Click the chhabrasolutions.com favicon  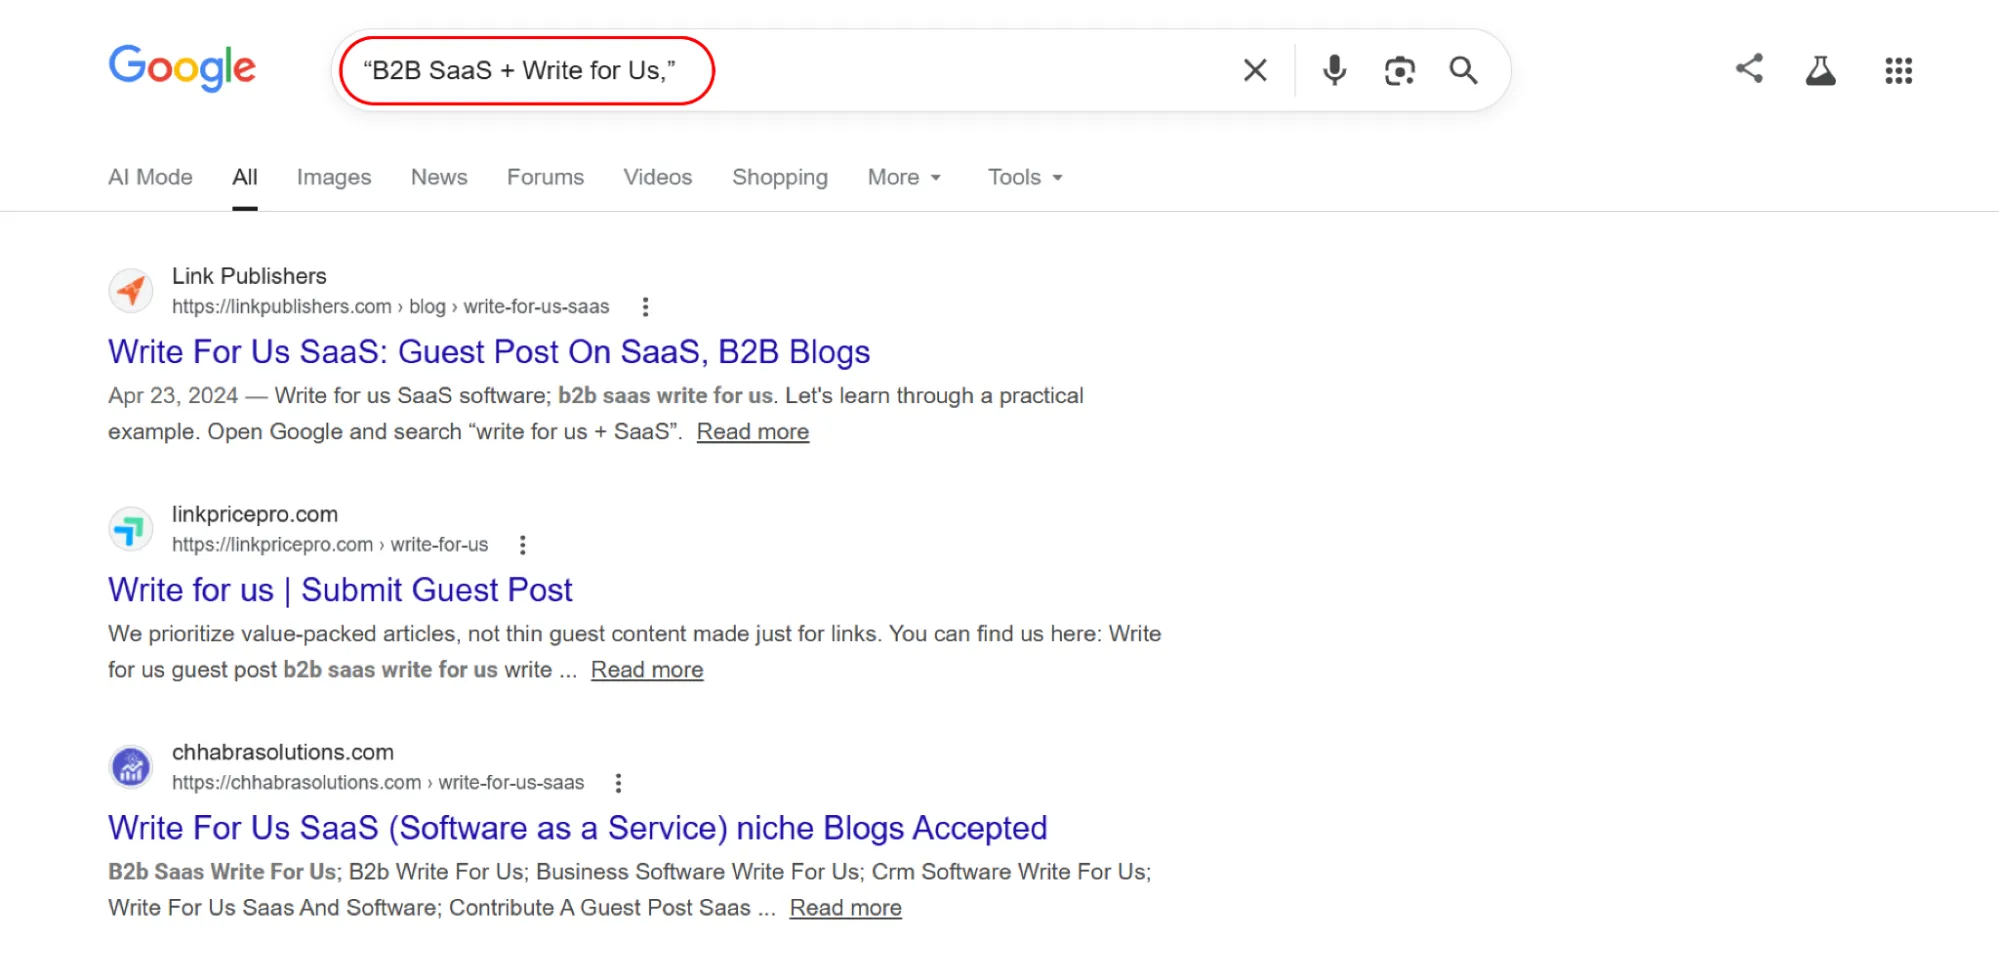(x=130, y=766)
